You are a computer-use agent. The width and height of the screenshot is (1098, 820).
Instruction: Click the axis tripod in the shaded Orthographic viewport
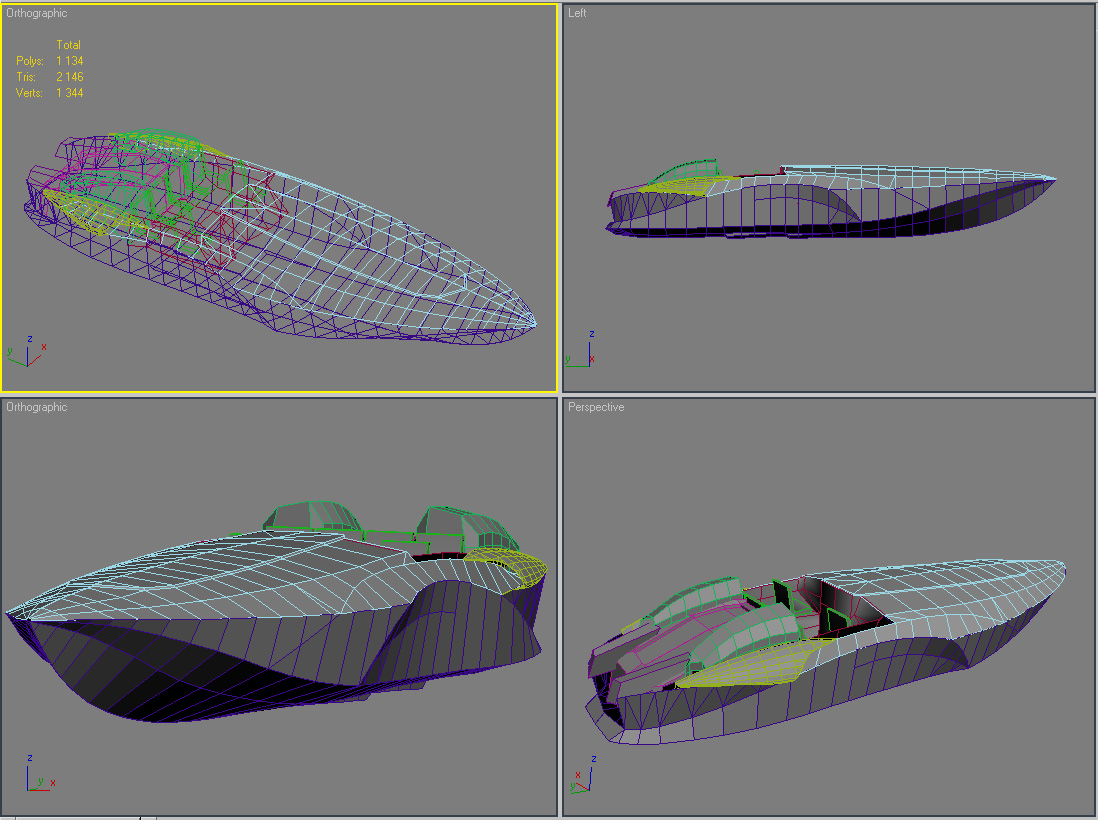(x=40, y=773)
